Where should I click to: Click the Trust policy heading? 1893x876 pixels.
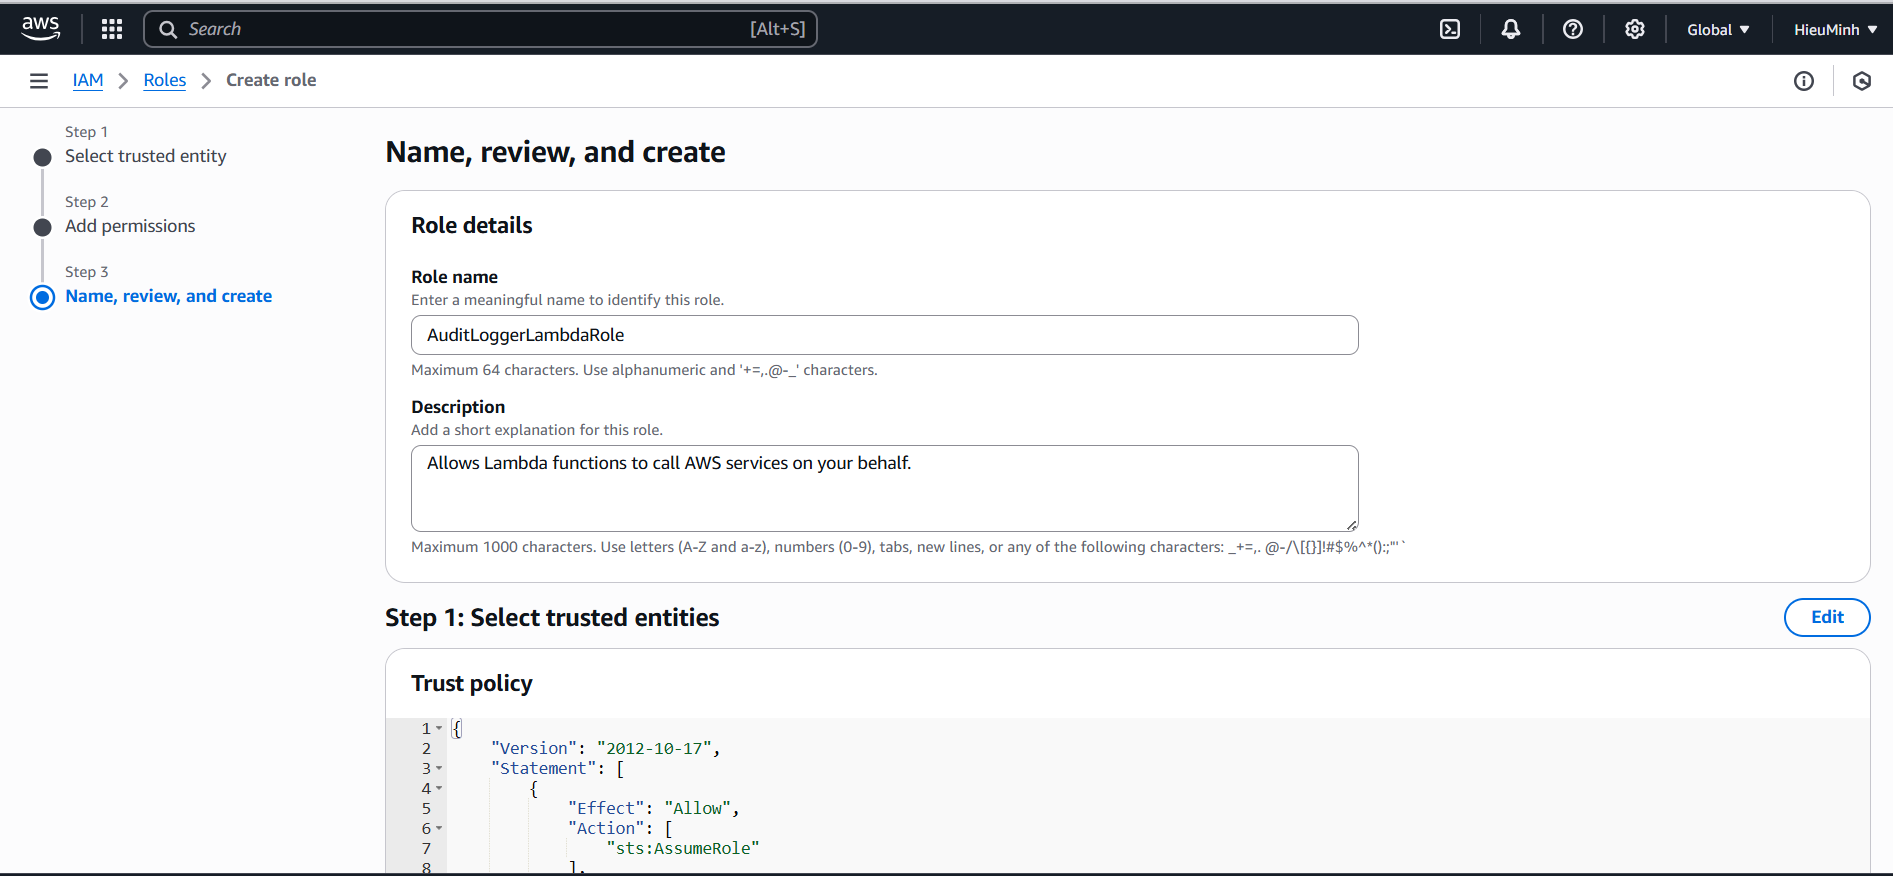pos(472,683)
